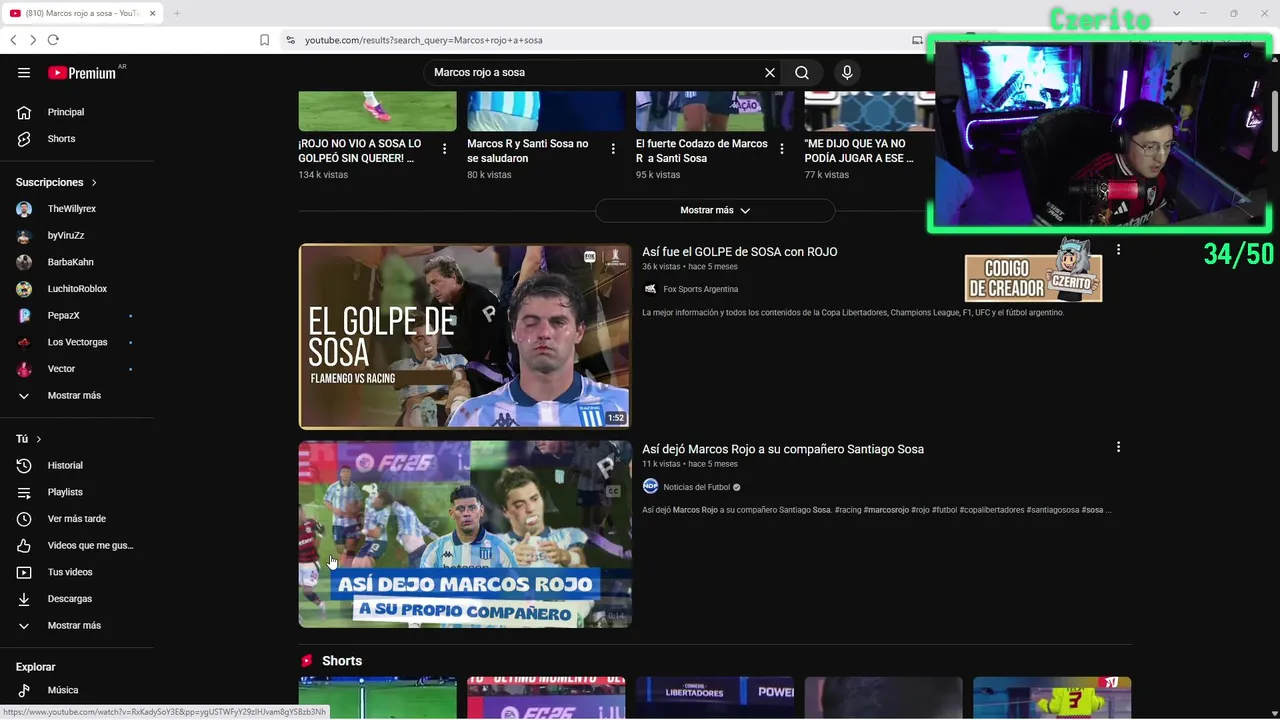The width and height of the screenshot is (1280, 720).
Task: Open Los Vectorgas channel subscription
Action: coord(77,342)
